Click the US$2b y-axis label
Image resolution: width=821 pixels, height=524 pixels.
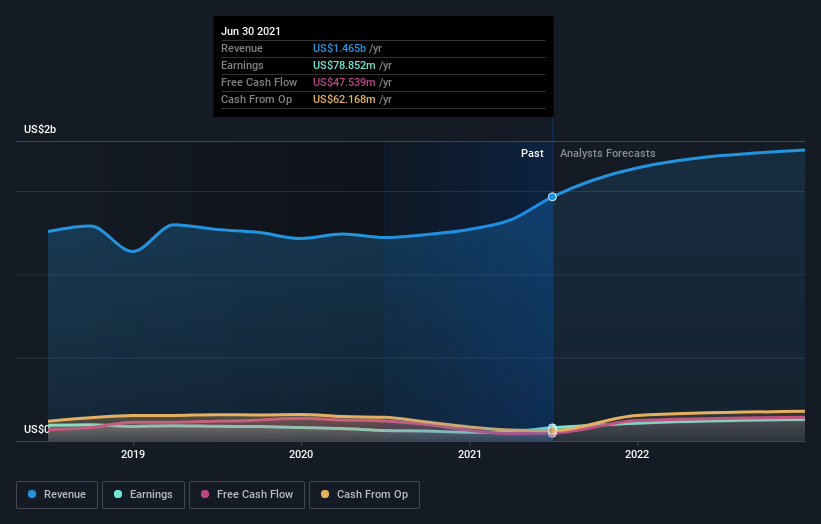pos(40,129)
